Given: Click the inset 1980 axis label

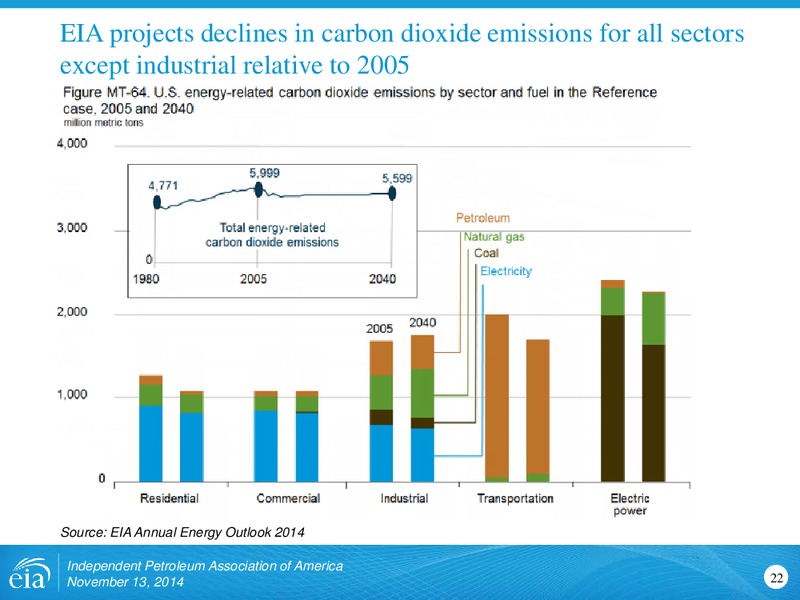Looking at the screenshot, I should click(146, 279).
